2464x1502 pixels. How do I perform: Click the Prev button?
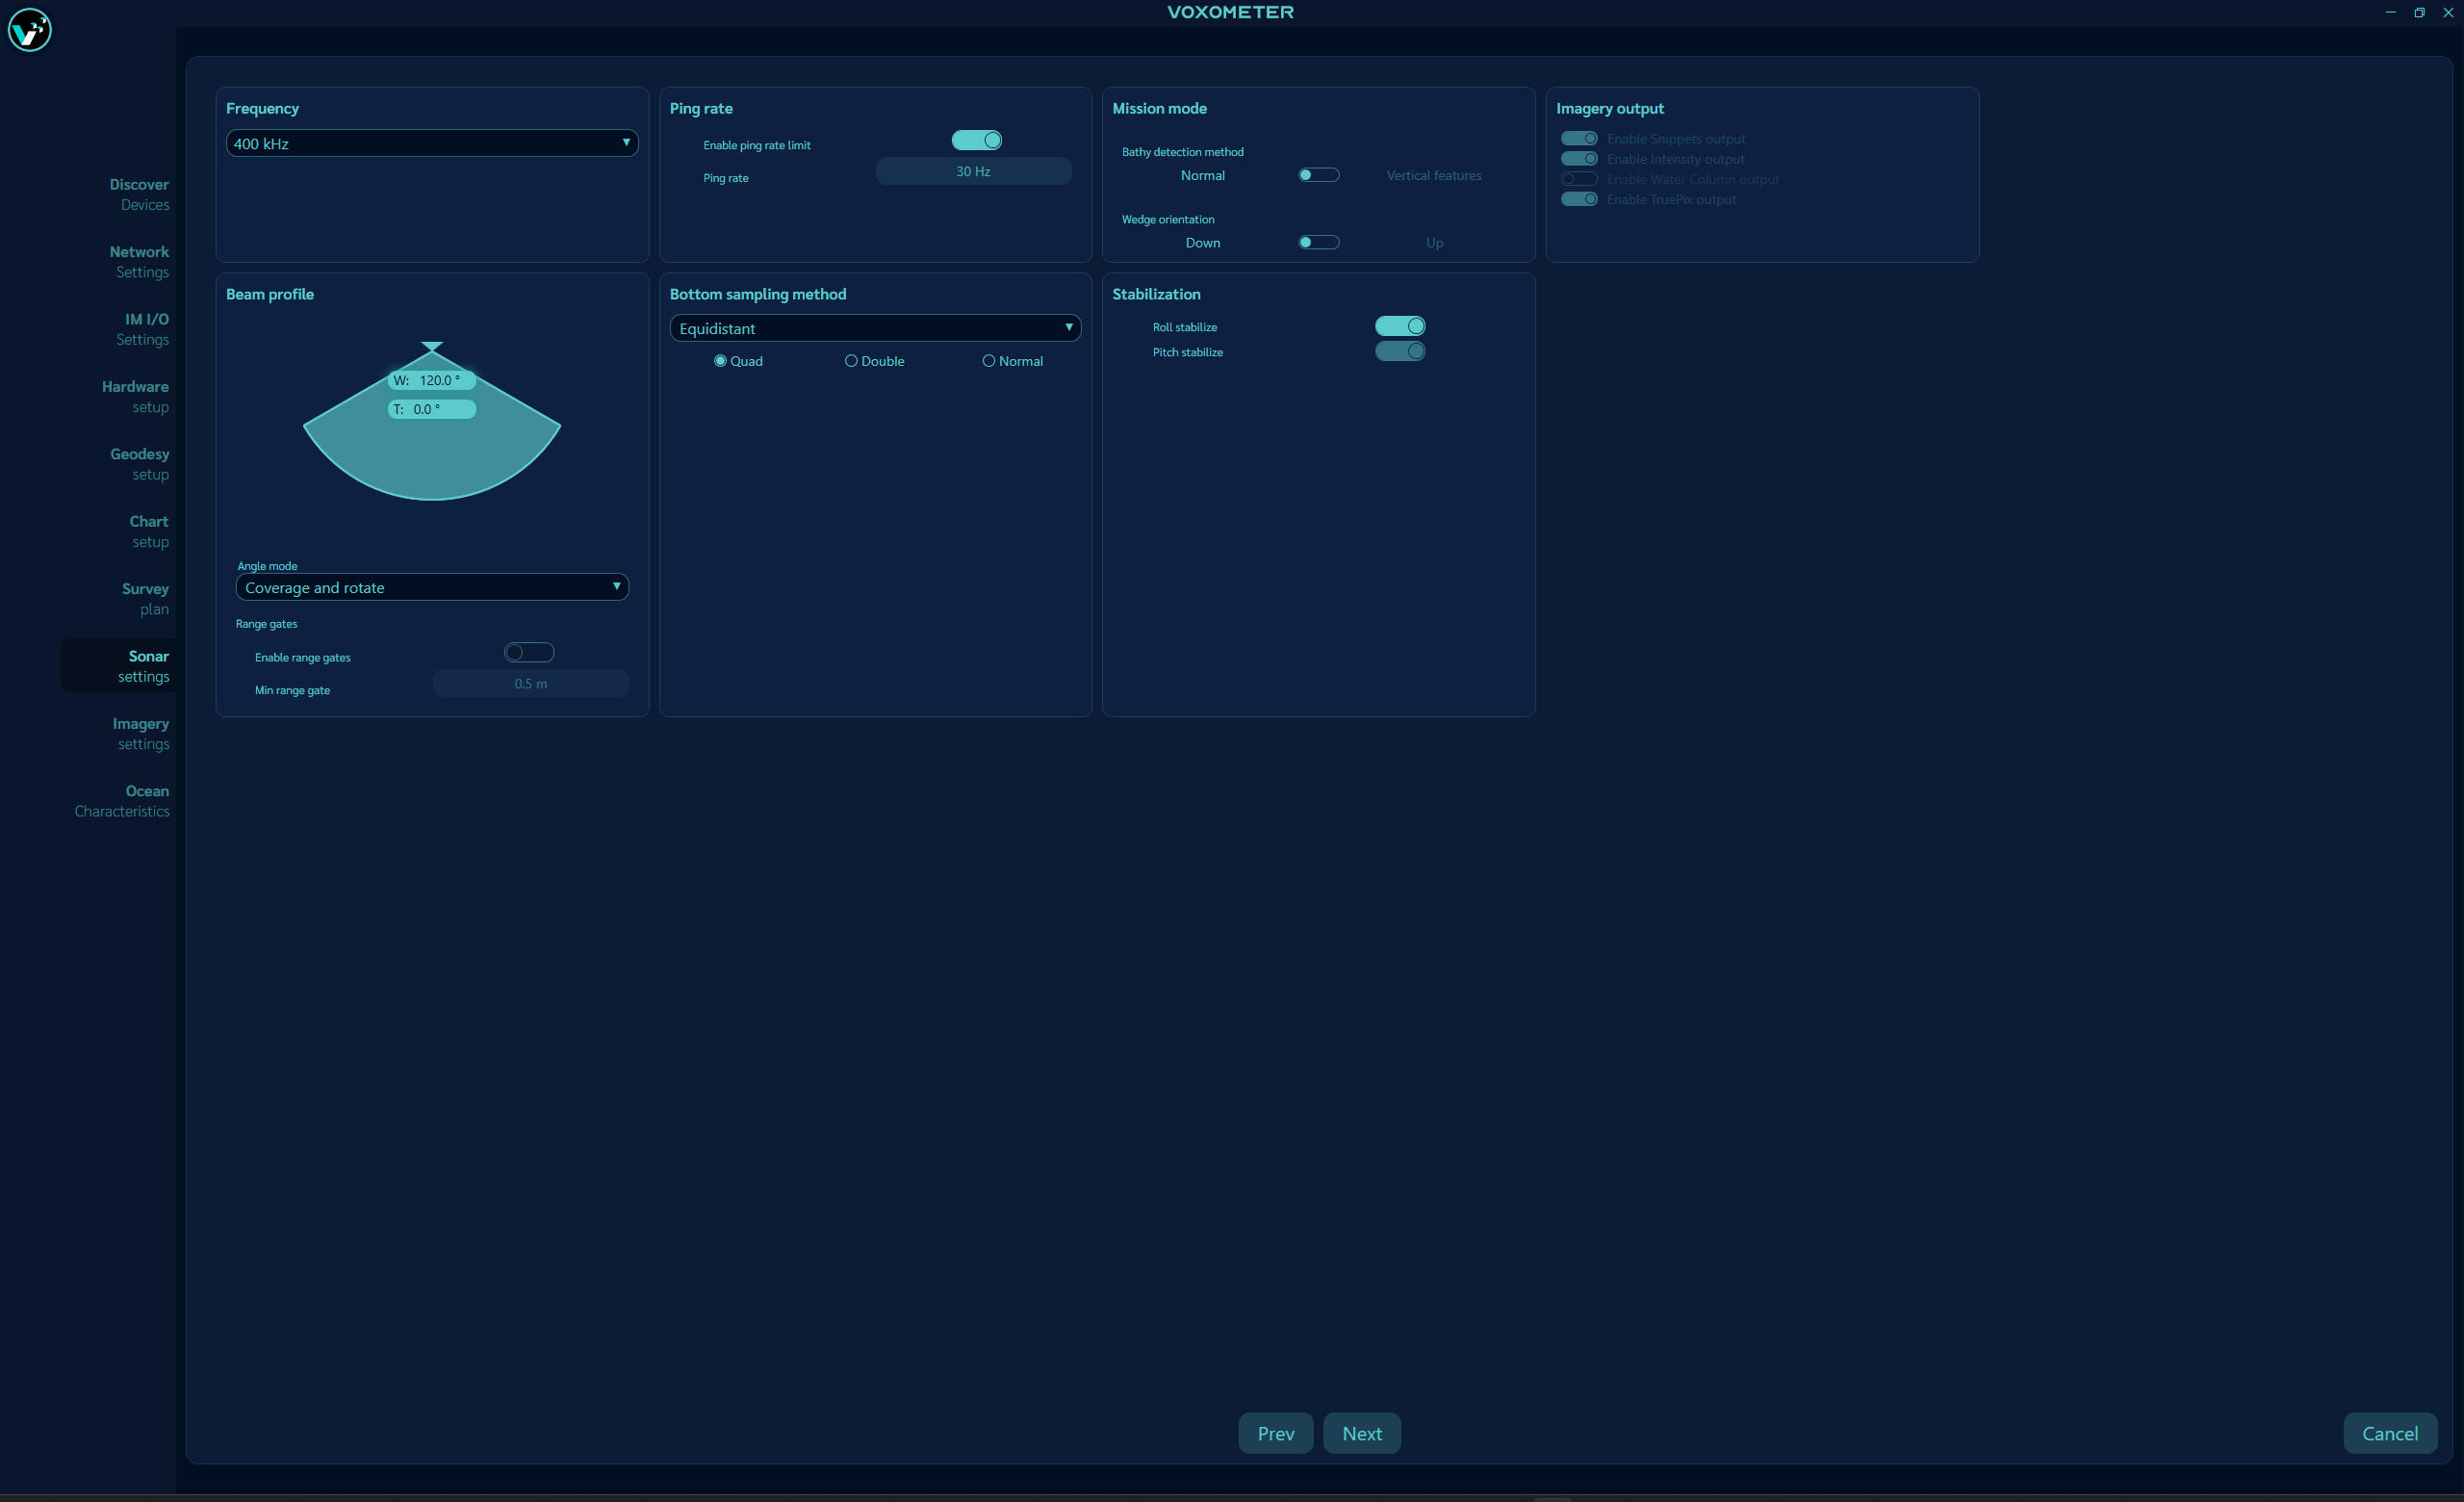[1275, 1433]
